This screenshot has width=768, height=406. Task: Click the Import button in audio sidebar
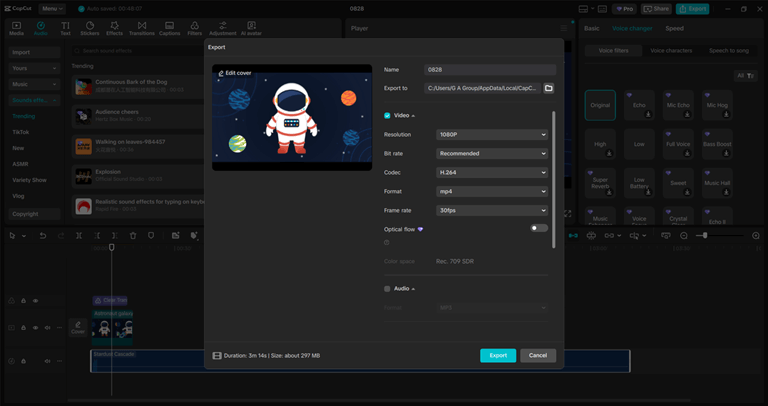(x=34, y=52)
